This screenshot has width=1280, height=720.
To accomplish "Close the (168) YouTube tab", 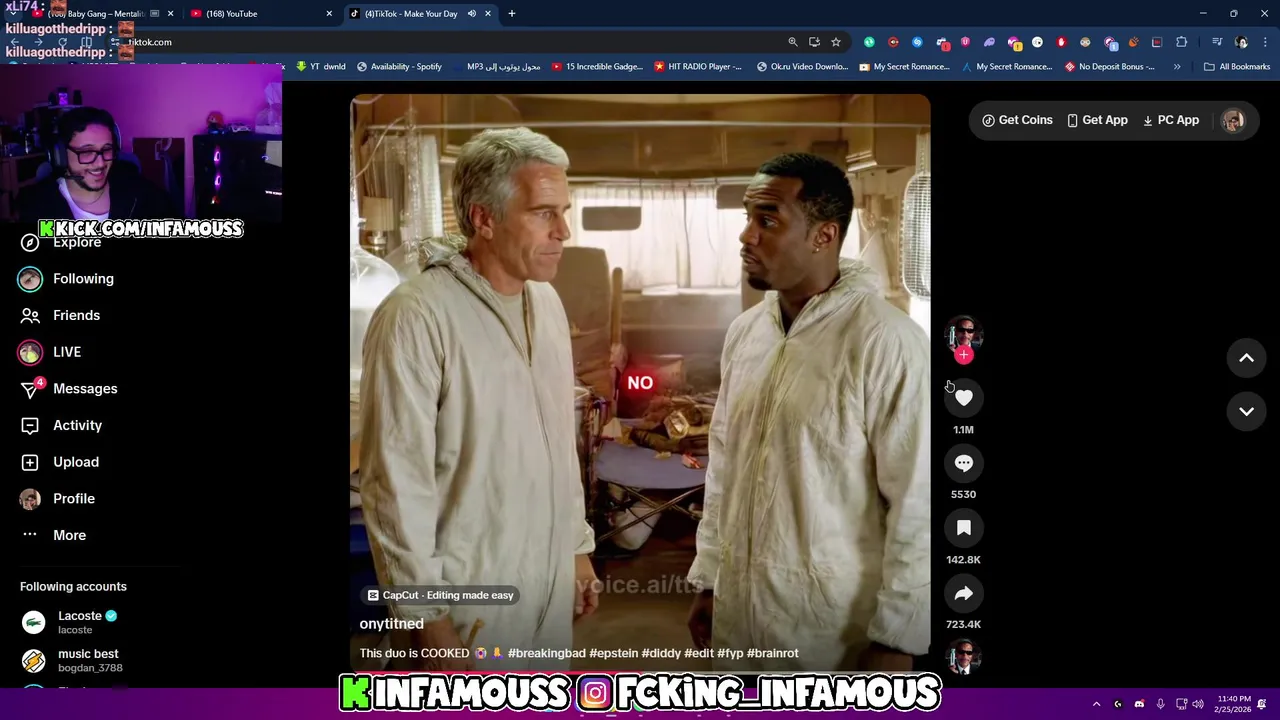I will tap(329, 14).
